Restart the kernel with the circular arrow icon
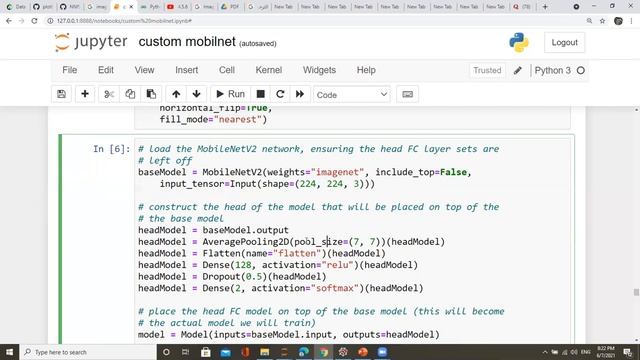The image size is (640, 360). click(x=280, y=94)
